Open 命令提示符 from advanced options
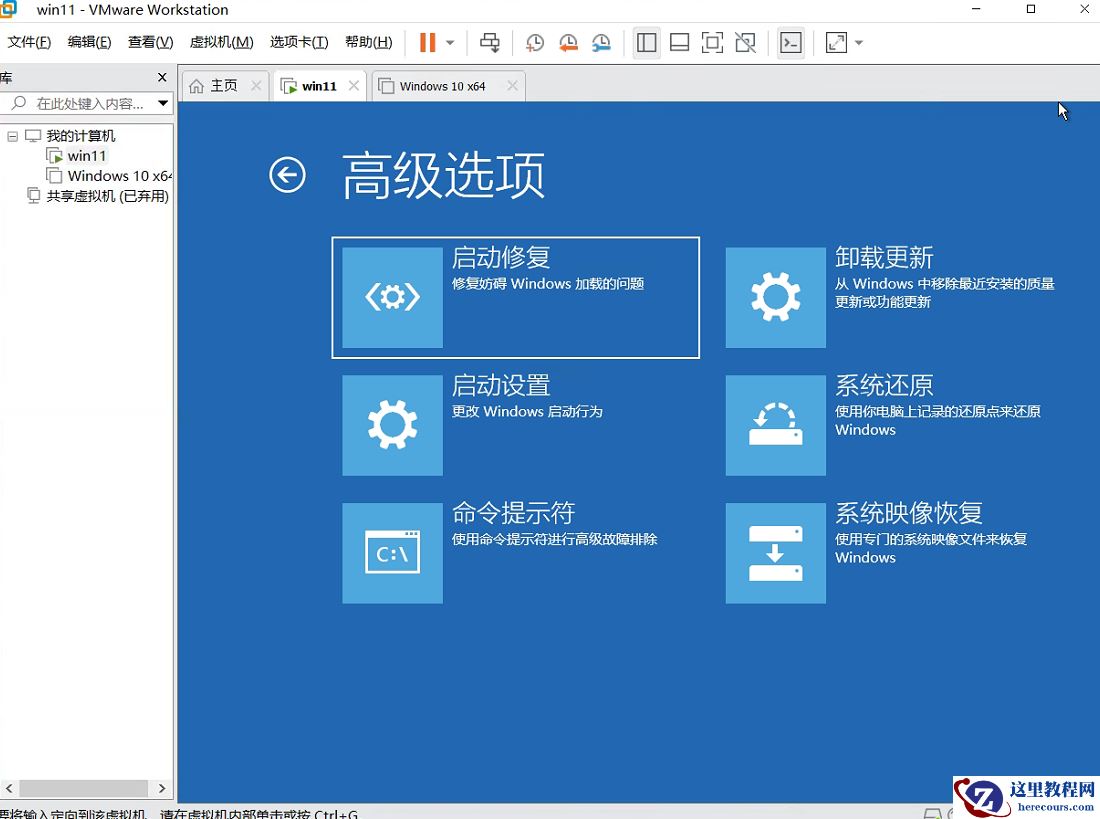 click(x=515, y=551)
